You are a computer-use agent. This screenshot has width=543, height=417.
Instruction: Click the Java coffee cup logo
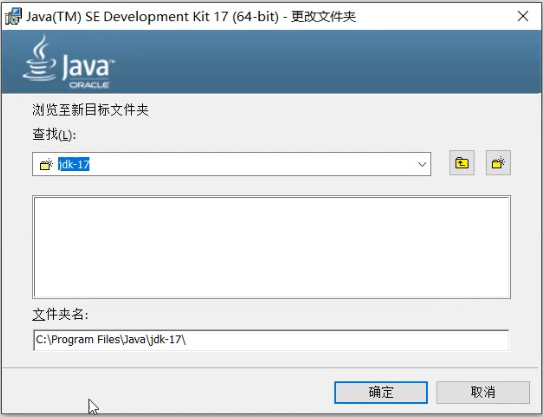40,58
